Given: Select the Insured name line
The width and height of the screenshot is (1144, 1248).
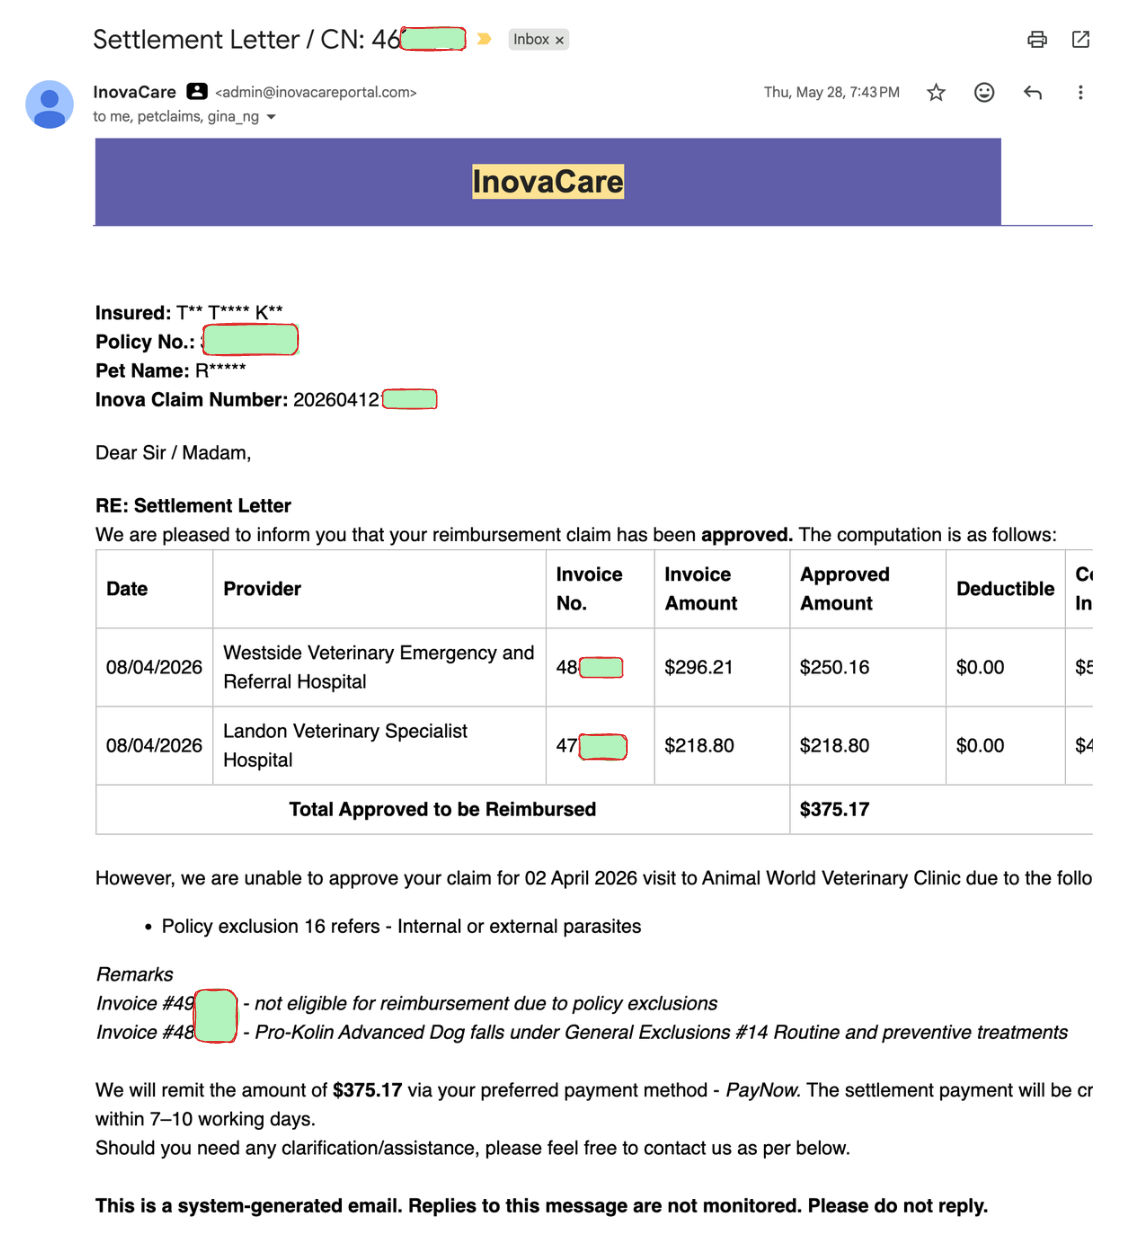Looking at the screenshot, I should pyautogui.click(x=189, y=313).
